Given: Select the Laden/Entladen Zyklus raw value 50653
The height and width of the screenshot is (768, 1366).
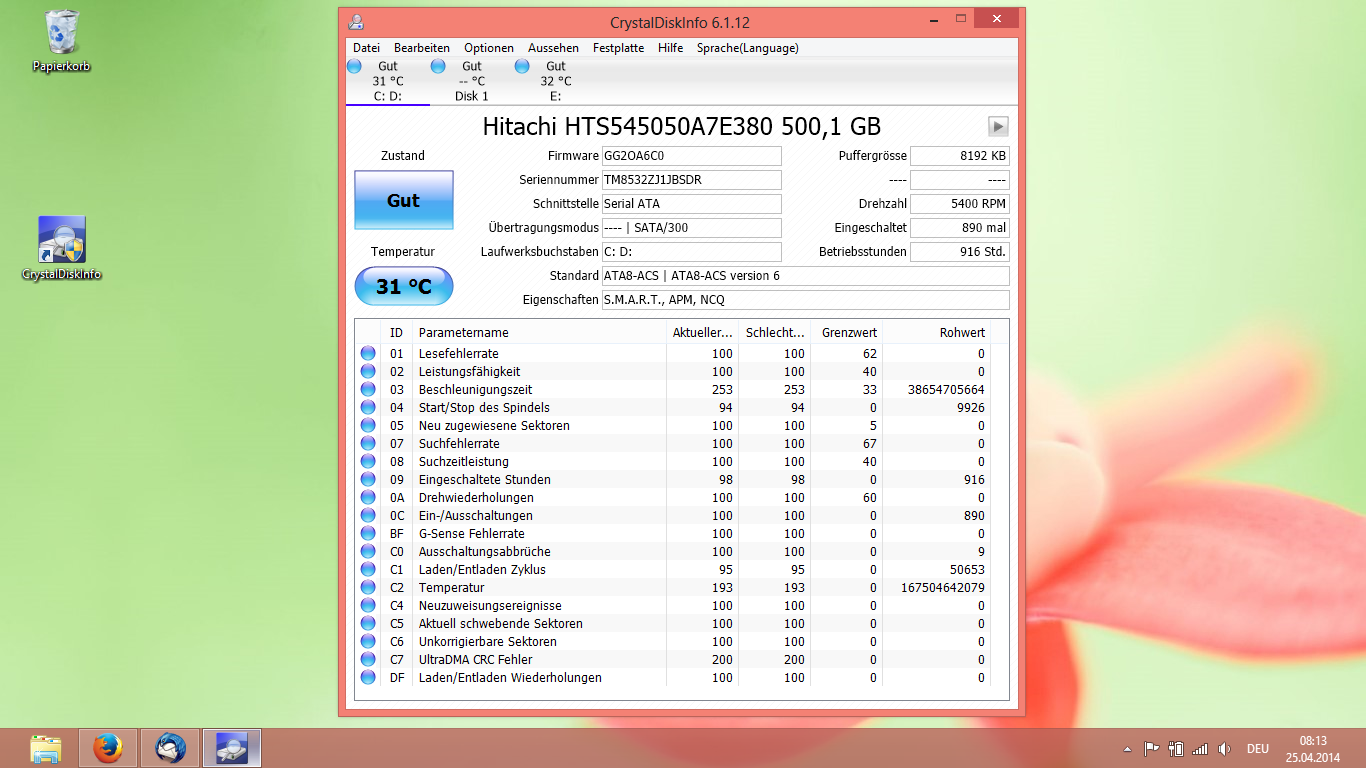Looking at the screenshot, I should click(x=967, y=569).
